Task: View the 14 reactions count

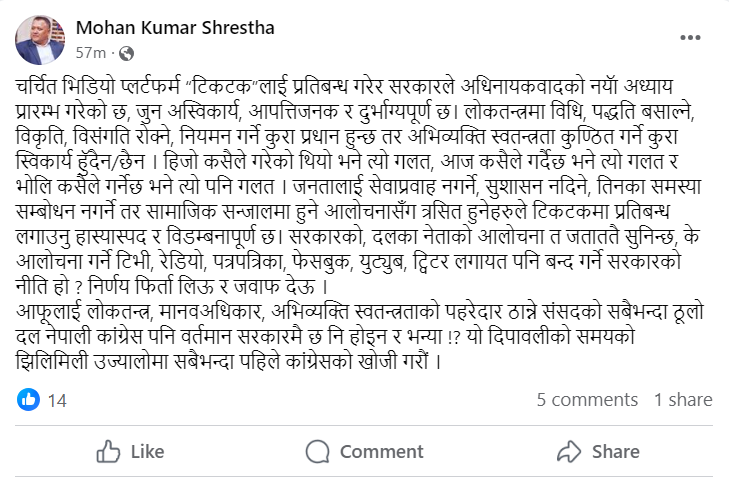Action: click(57, 400)
